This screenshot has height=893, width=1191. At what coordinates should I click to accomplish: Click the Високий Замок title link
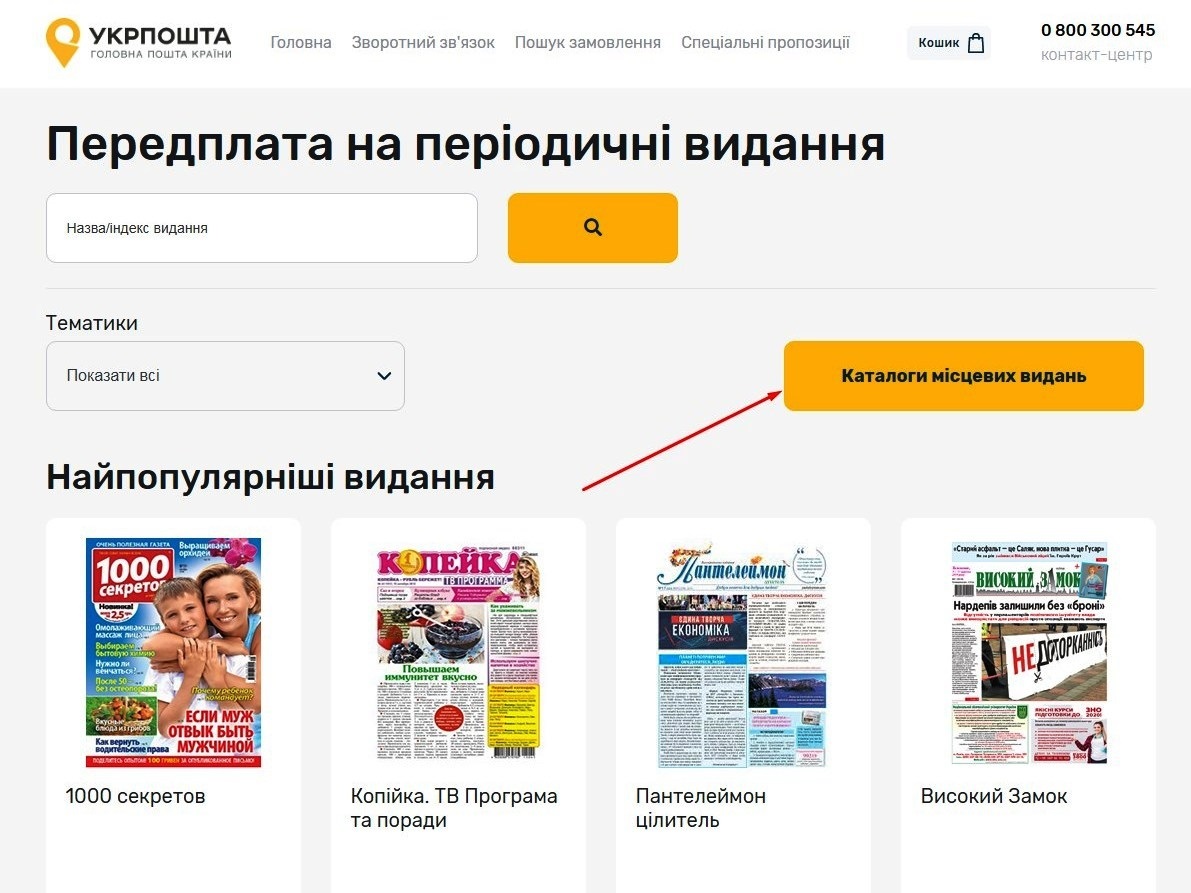(994, 796)
